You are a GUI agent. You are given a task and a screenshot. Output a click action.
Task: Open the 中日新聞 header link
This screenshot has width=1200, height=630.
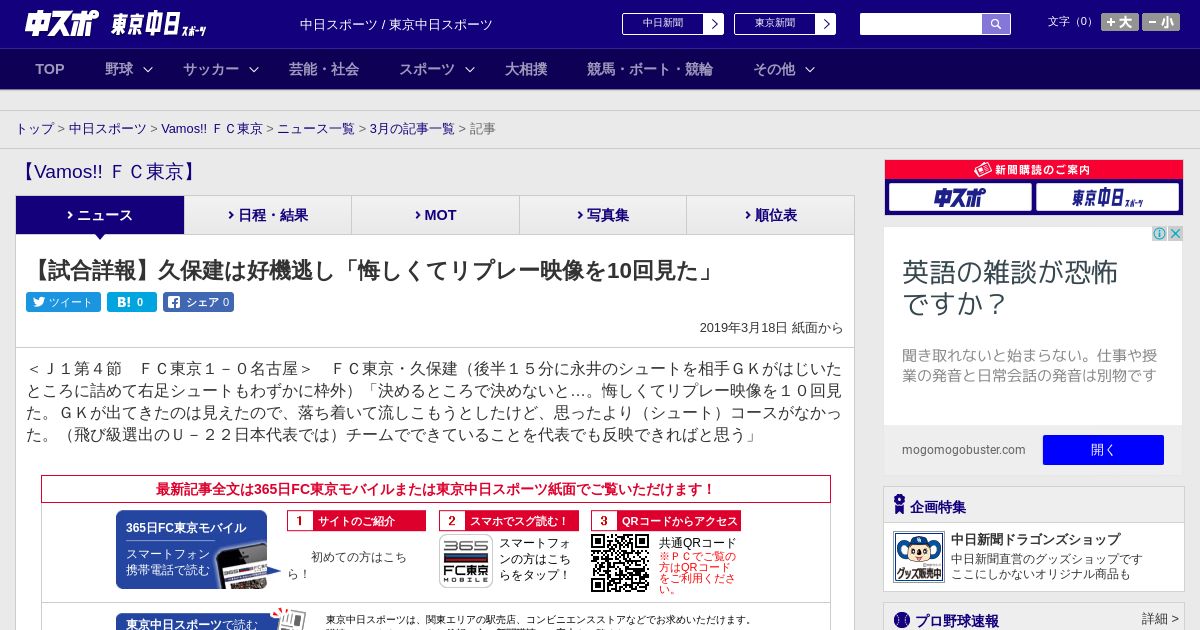672,24
